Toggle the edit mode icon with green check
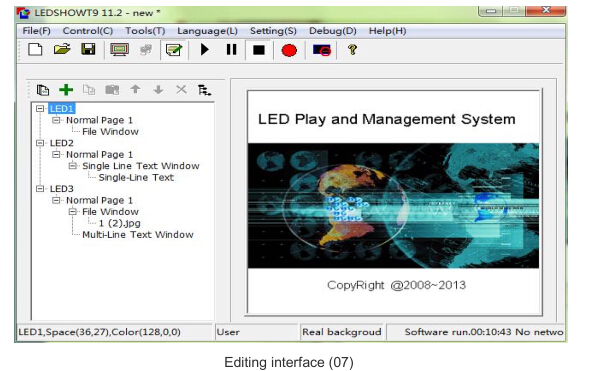Image resolution: width=589 pixels, height=371 pixels. pyautogui.click(x=174, y=50)
